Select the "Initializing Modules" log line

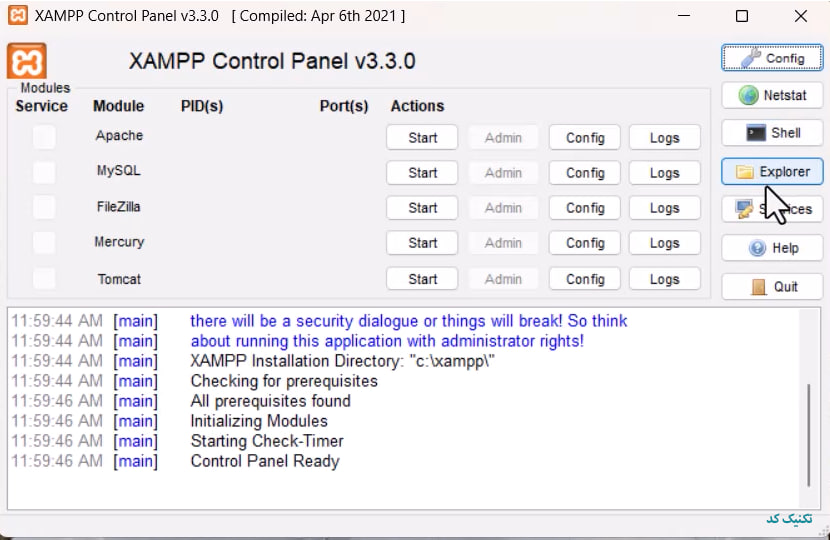point(259,421)
